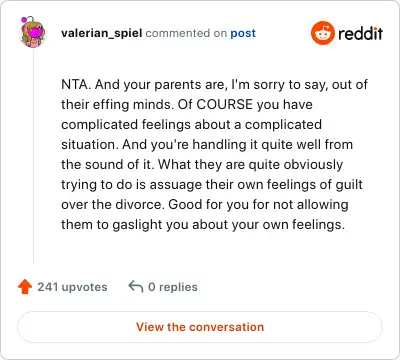Click the orange Reddit Snoo logo
Image resolution: width=400 pixels, height=360 pixels.
tap(322, 33)
